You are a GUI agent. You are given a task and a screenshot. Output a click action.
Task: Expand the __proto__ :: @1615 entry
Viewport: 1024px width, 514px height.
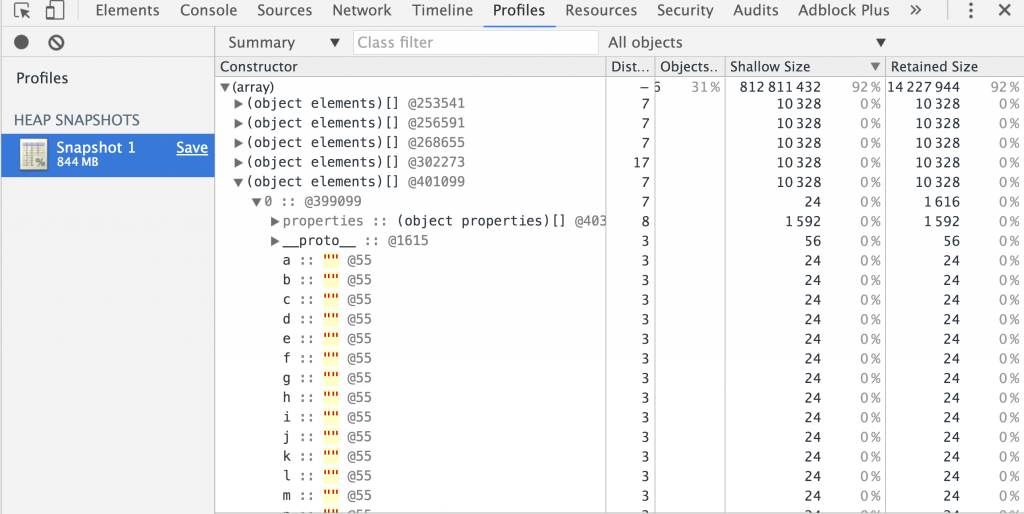click(x=275, y=241)
